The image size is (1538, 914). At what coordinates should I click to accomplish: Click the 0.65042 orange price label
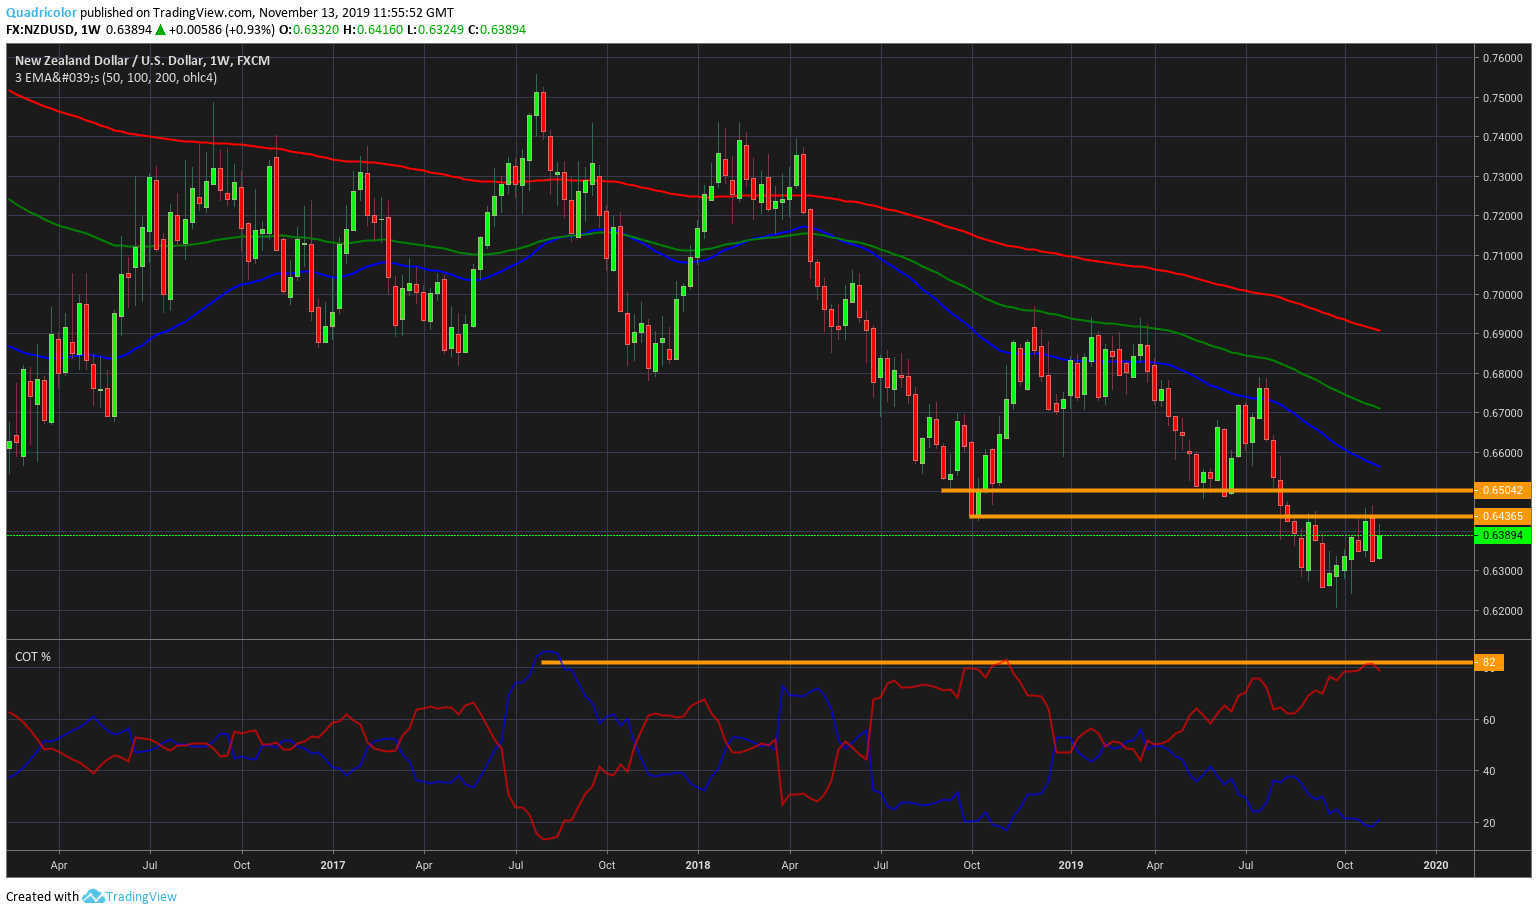(x=1502, y=490)
